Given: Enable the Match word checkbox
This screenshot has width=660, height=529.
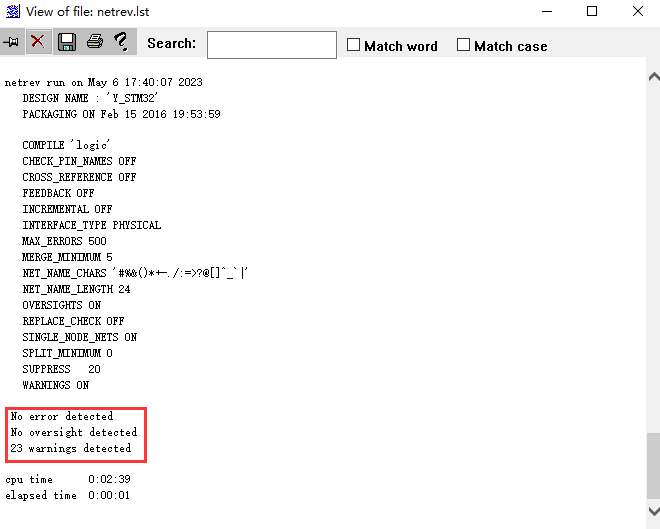Looking at the screenshot, I should (354, 45).
